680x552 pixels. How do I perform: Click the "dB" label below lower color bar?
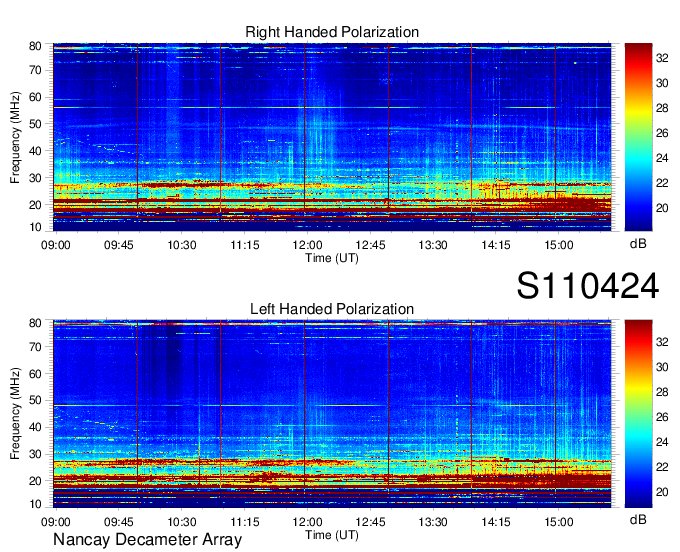tap(638, 520)
